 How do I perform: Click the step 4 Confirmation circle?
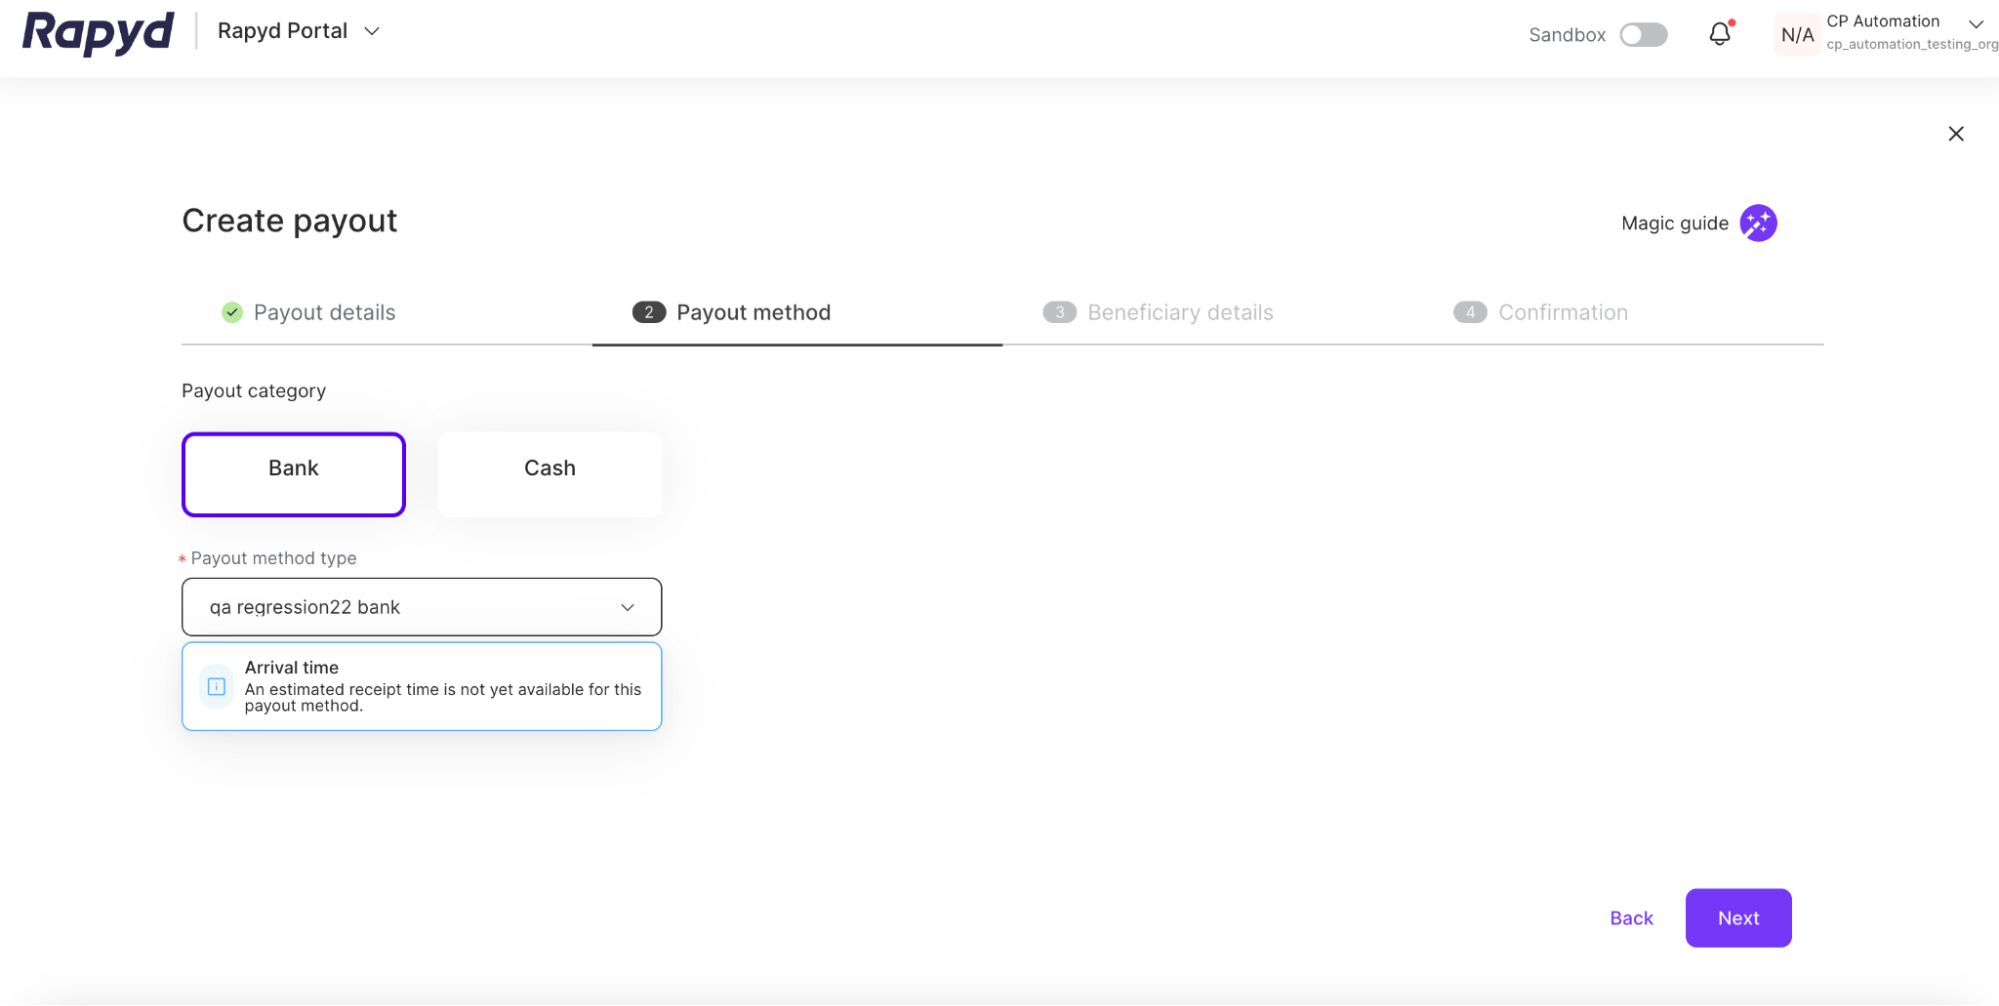pos(1469,311)
